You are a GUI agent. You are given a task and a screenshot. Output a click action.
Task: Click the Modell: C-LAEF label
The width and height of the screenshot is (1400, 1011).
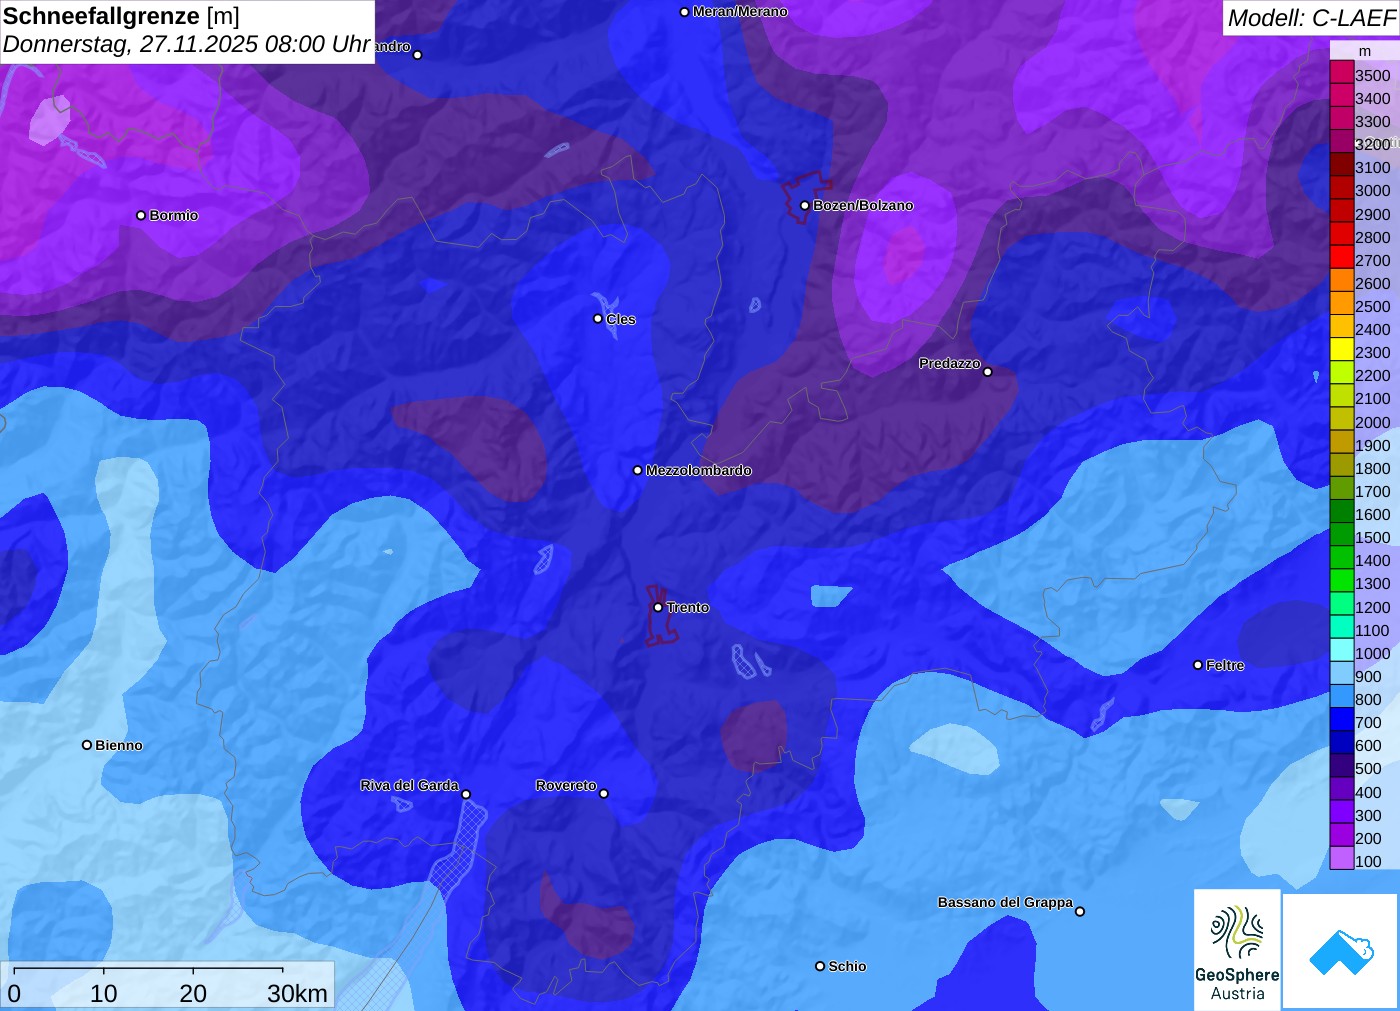click(1311, 18)
